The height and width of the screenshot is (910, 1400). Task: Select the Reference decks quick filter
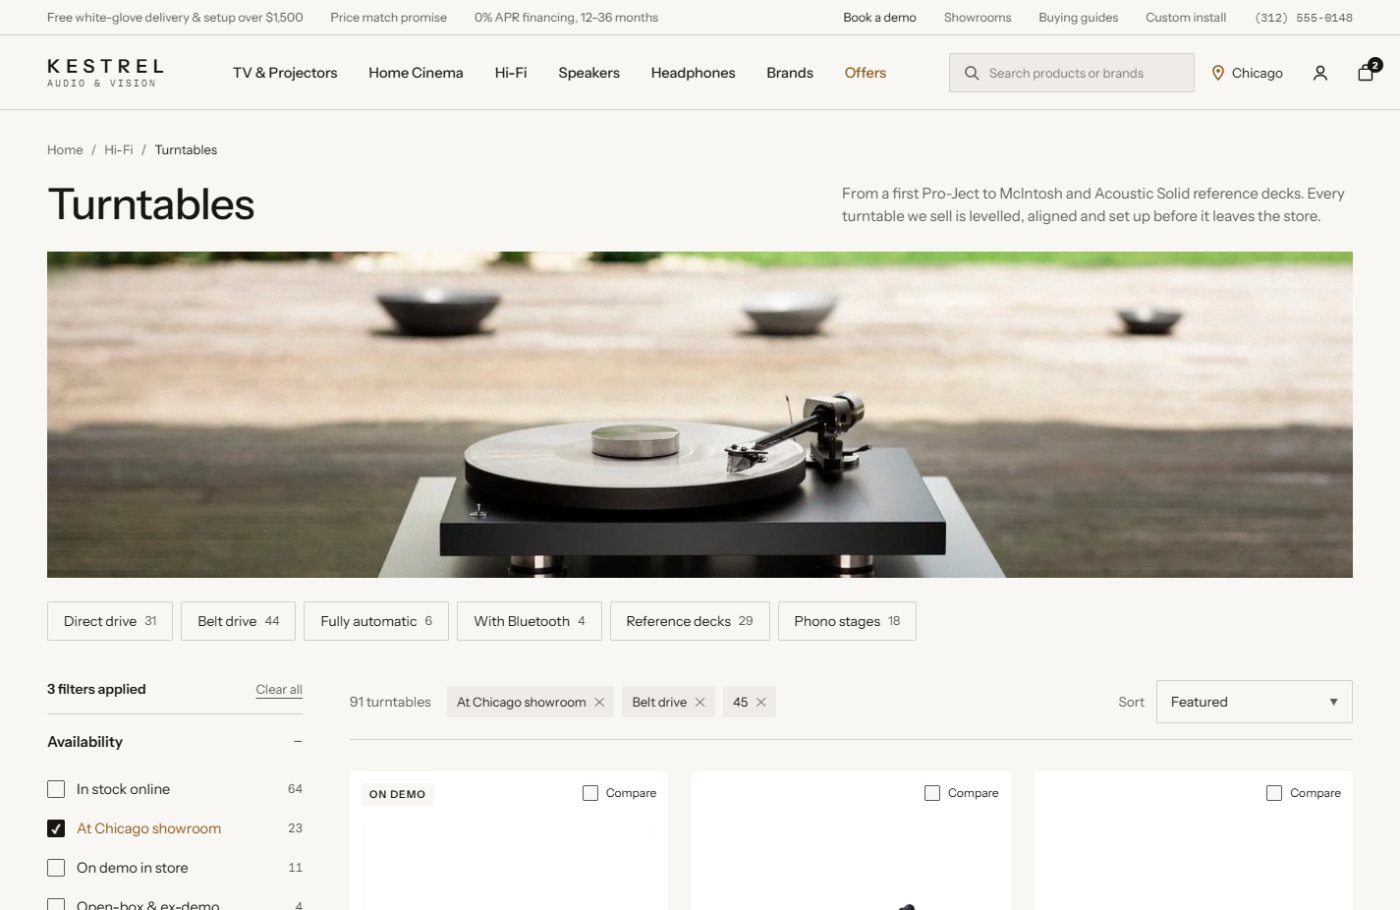point(690,621)
